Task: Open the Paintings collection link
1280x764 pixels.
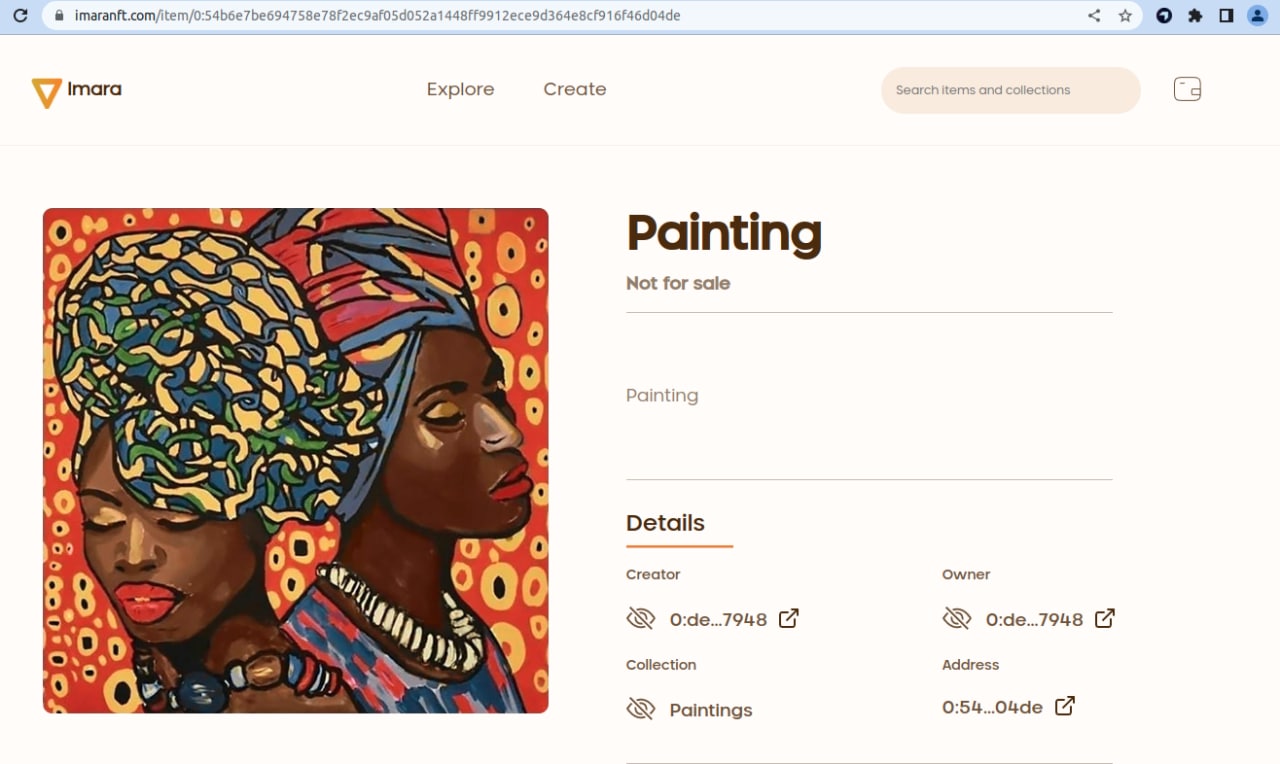Action: pyautogui.click(x=711, y=710)
